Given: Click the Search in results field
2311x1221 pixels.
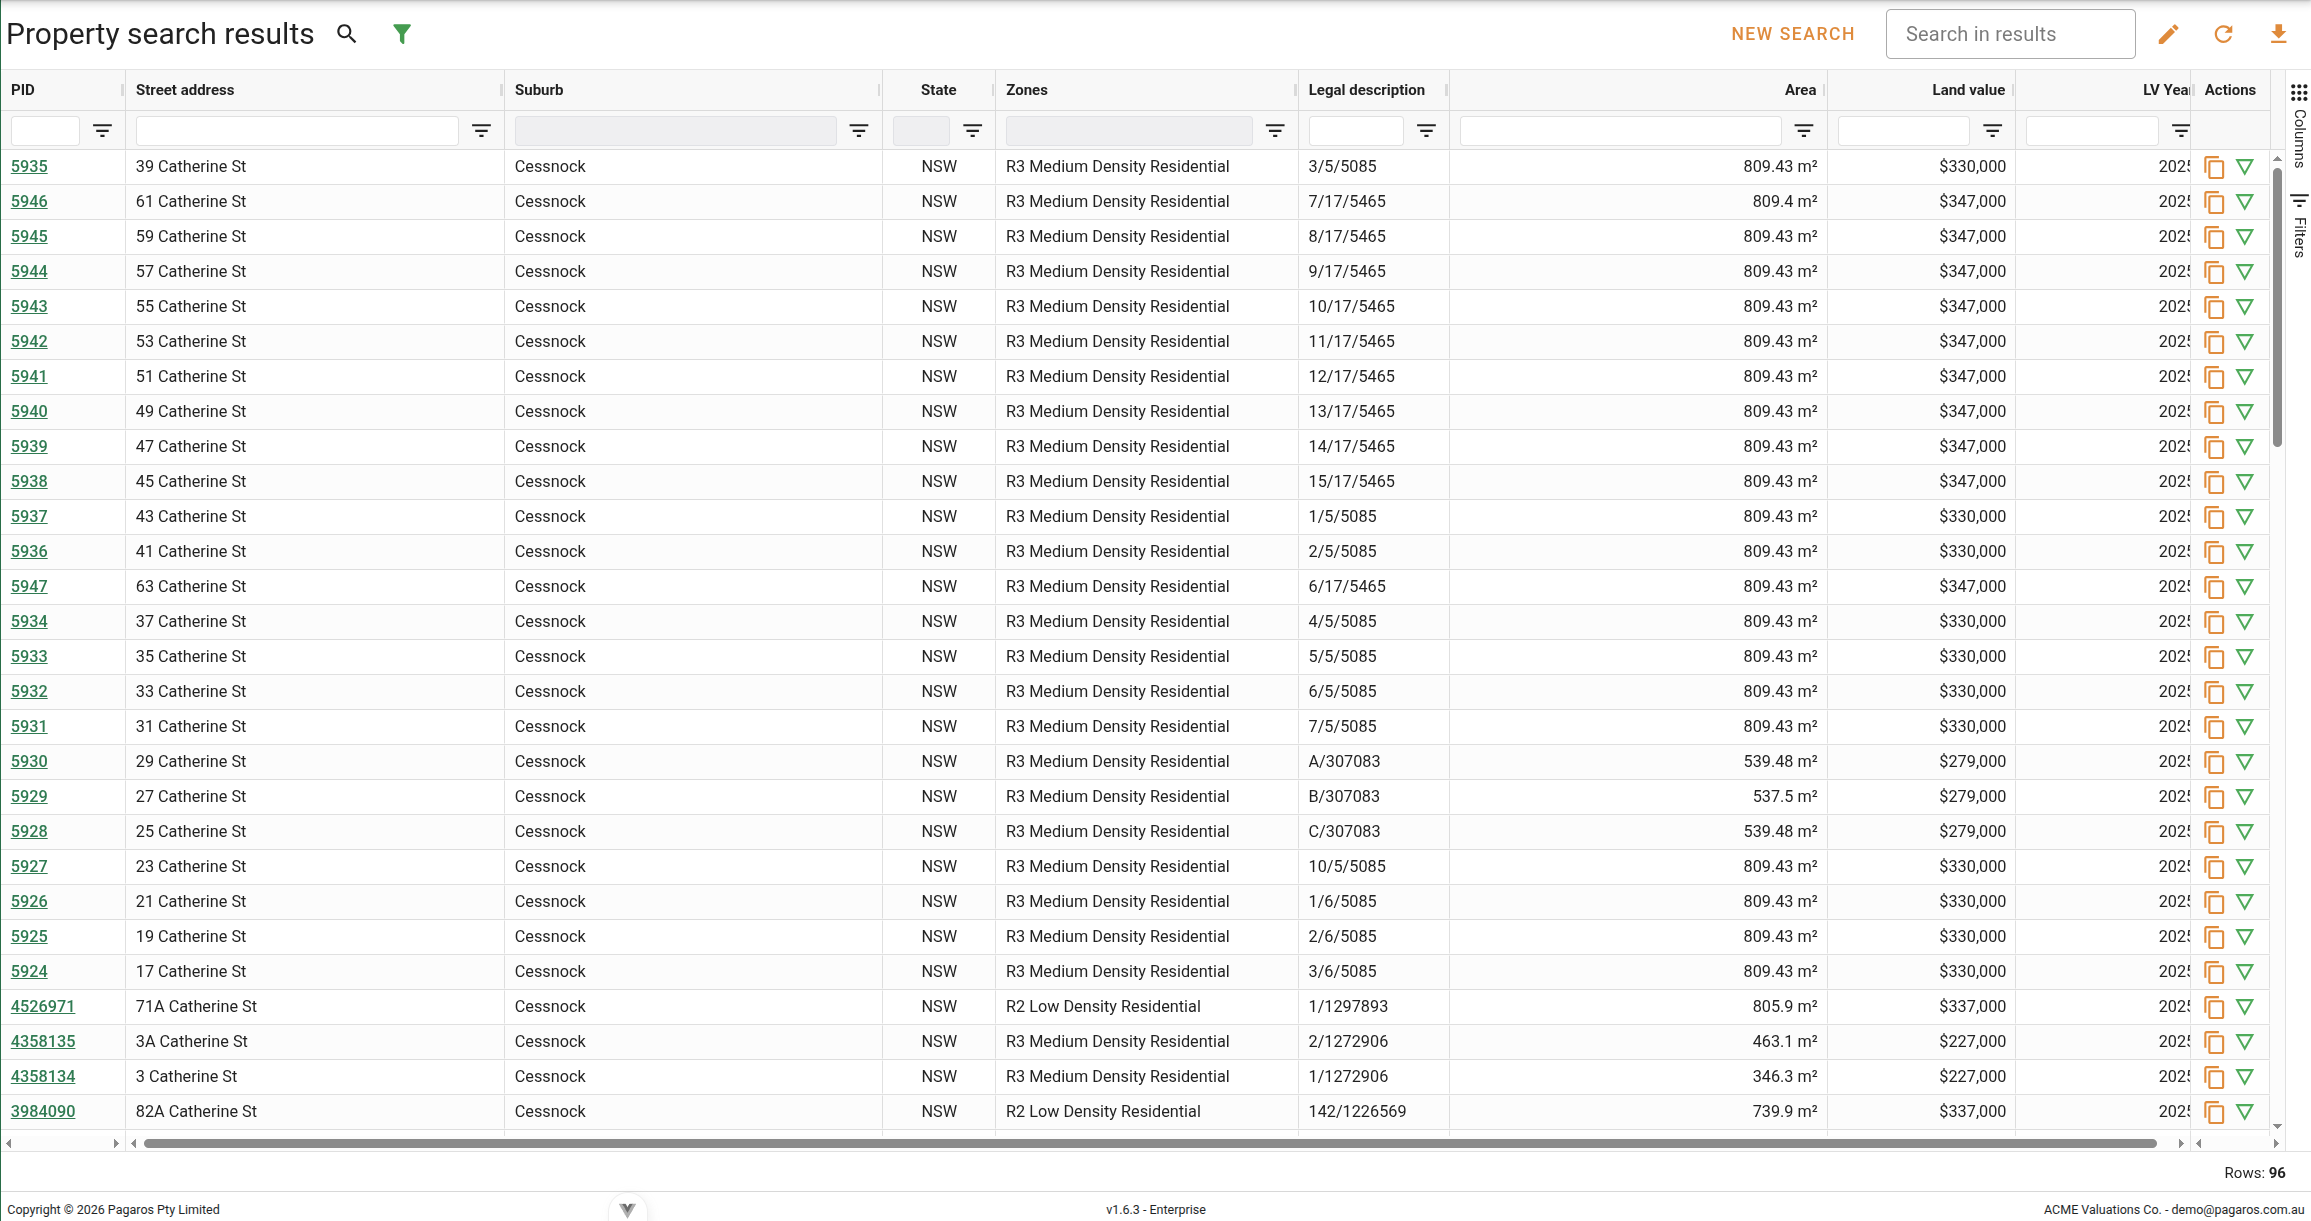Looking at the screenshot, I should point(2010,34).
